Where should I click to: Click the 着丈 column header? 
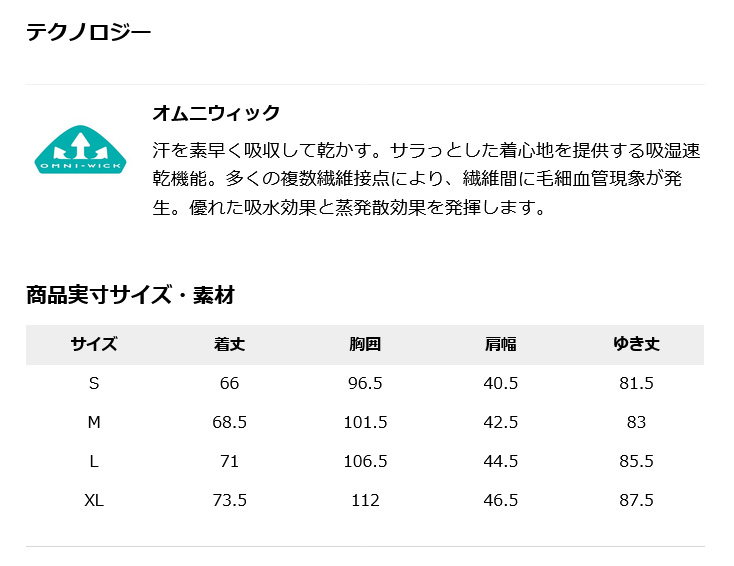click(229, 345)
